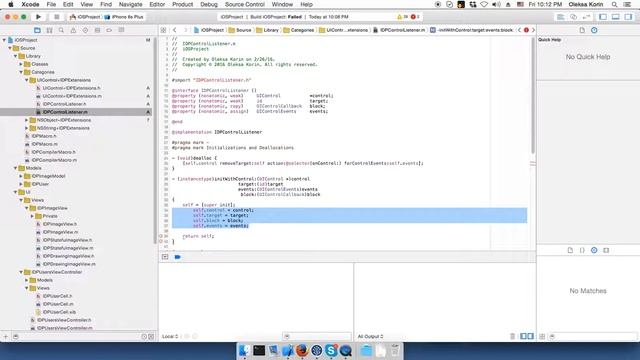Jump to next issue arrow in jump bar
This screenshot has height=360, width=640.
click(533, 30)
